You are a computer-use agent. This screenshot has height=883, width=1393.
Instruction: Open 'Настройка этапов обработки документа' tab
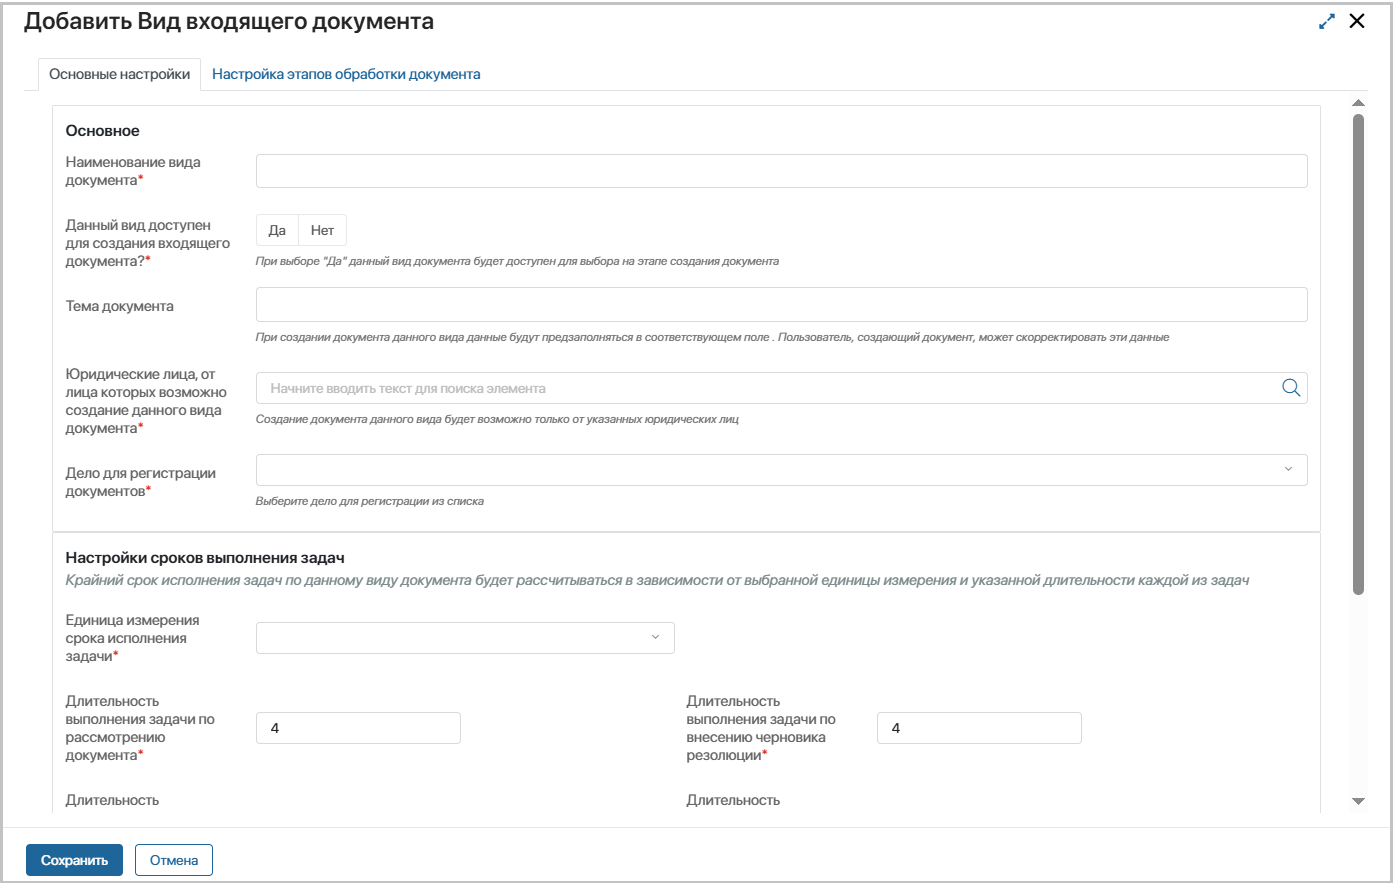pyautogui.click(x=346, y=74)
